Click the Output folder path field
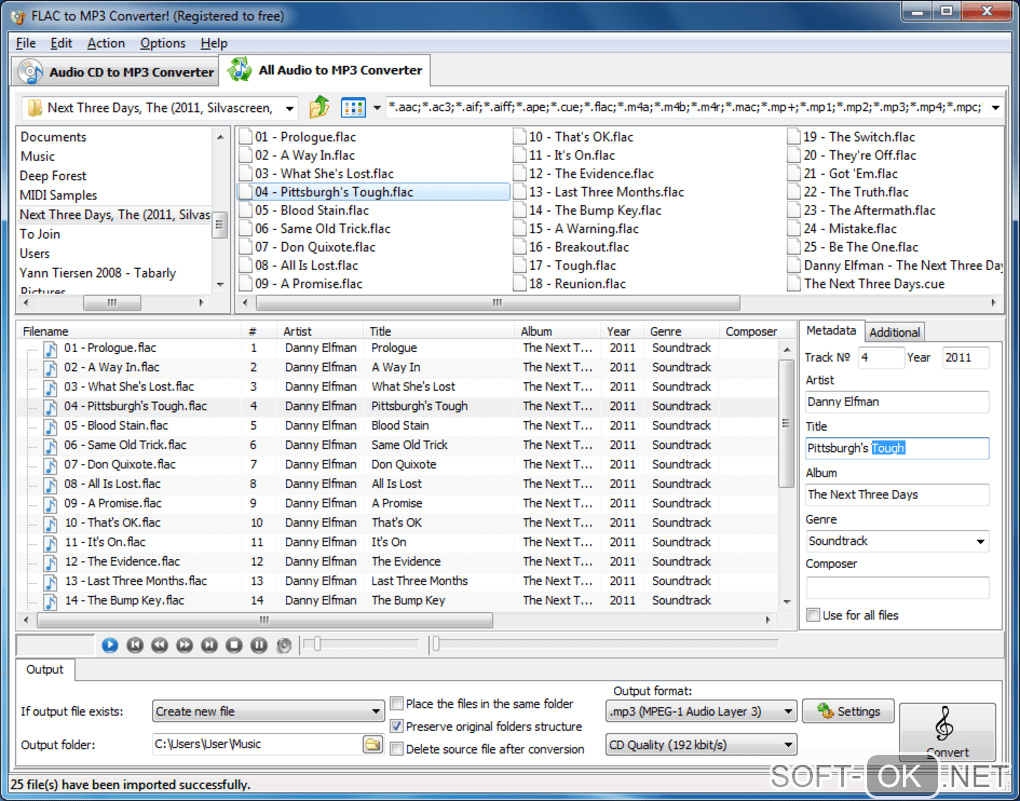 tap(257, 744)
